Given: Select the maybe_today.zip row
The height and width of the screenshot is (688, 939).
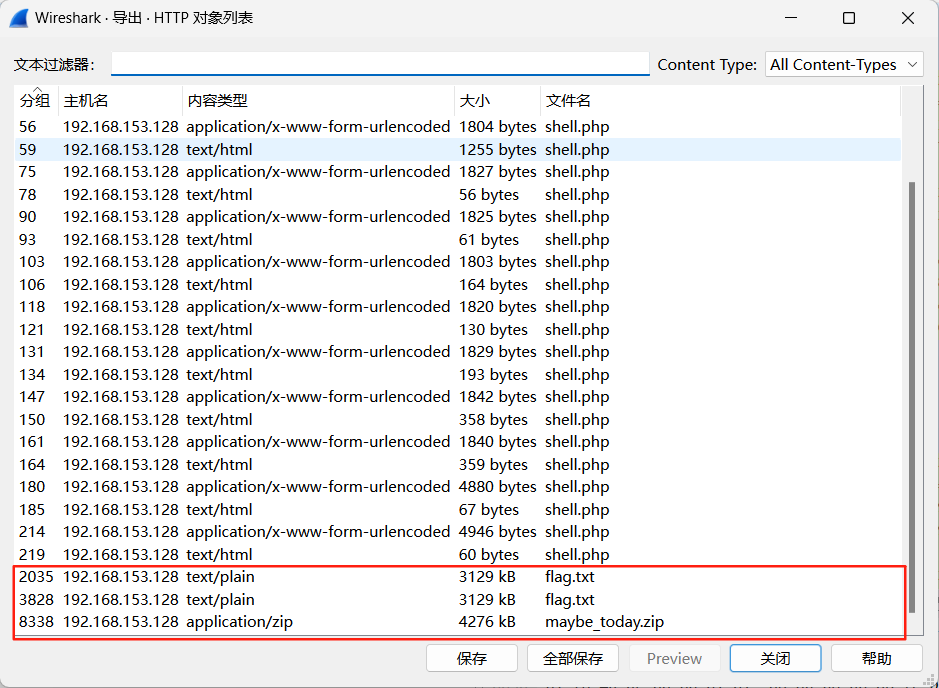Looking at the screenshot, I should click(604, 622).
